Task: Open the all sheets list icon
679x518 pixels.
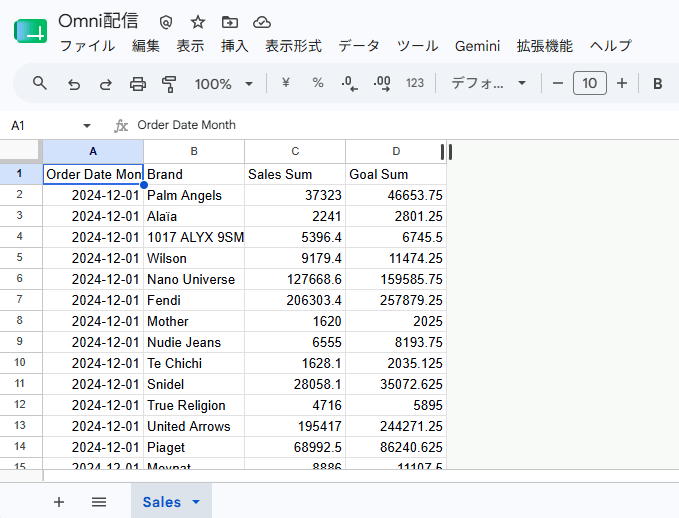Action: [x=99, y=502]
